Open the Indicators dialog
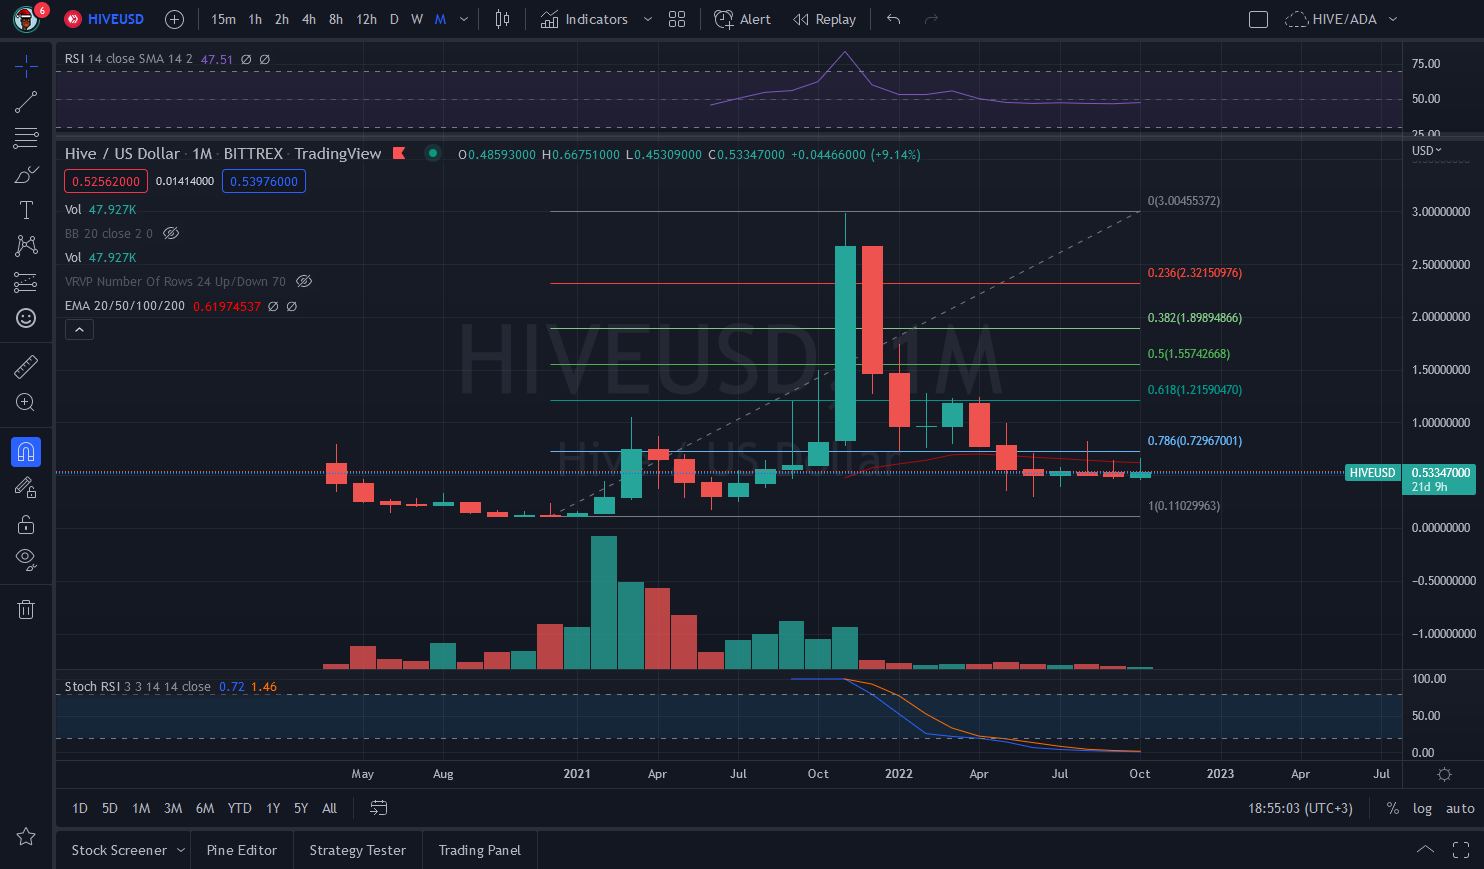 coord(585,19)
